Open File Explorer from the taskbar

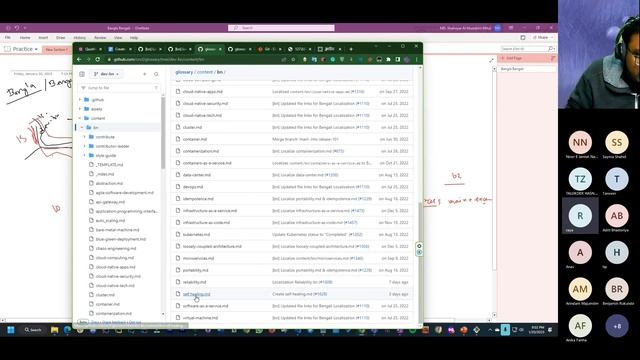(x=54, y=330)
